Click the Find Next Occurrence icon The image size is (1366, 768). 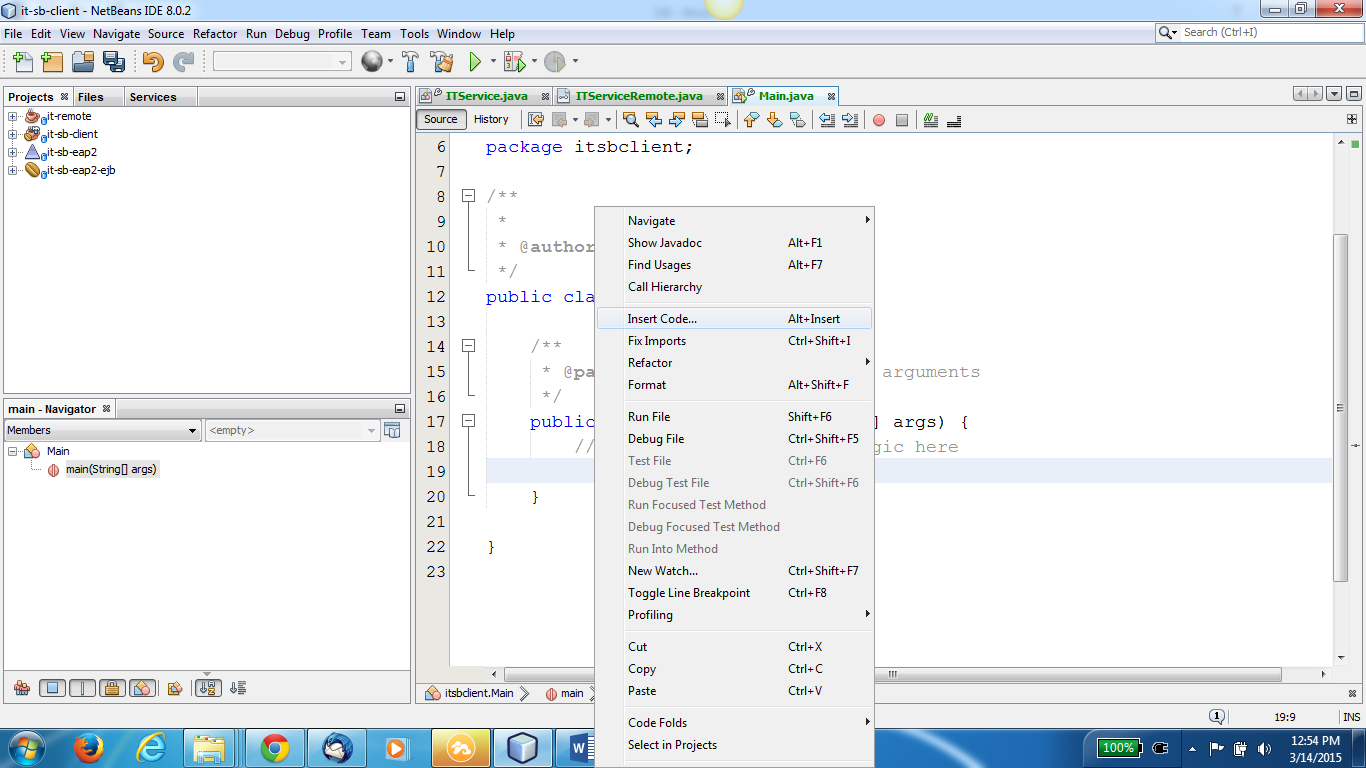coord(677,120)
